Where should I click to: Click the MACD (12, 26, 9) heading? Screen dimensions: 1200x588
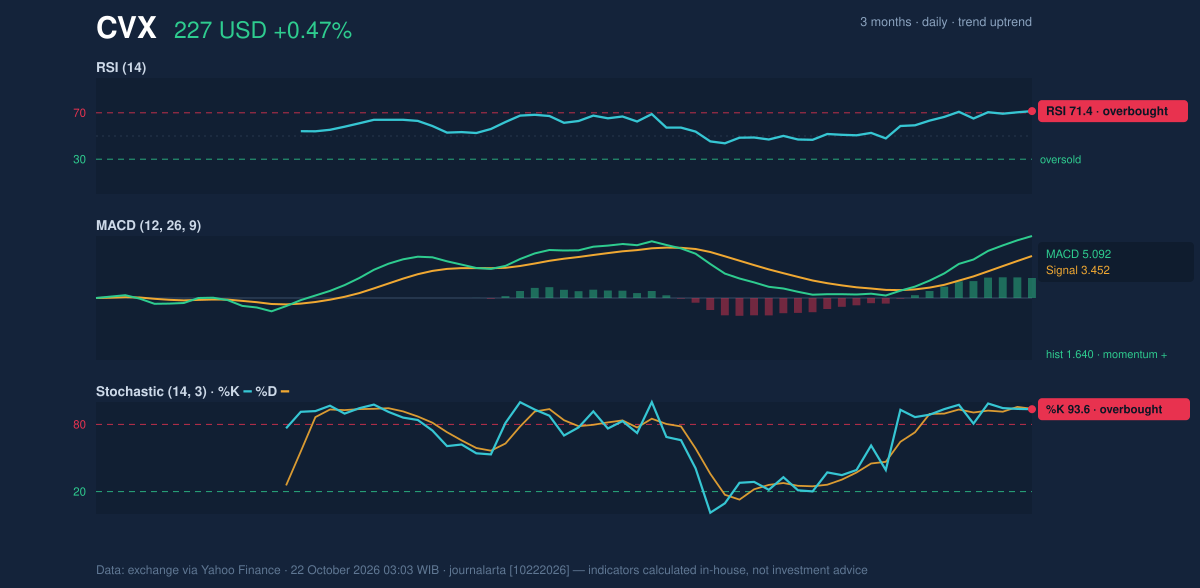148,226
